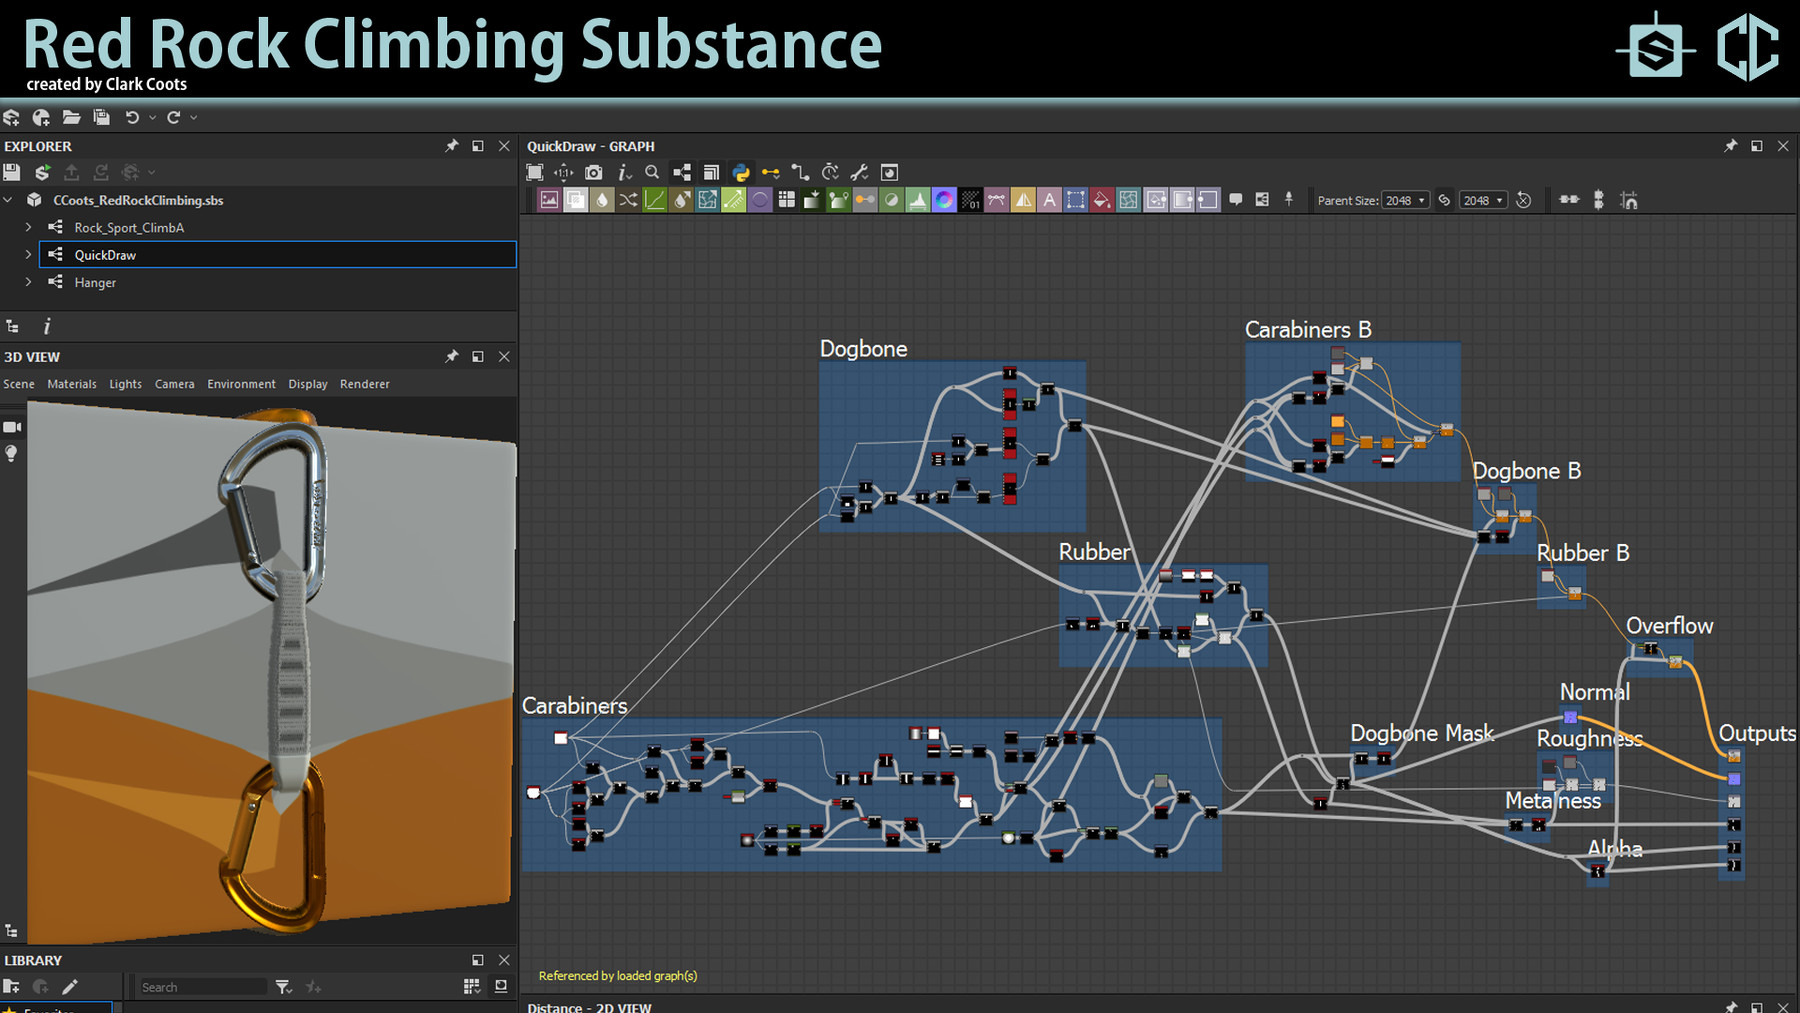Viewport: 1800px width, 1013px height.
Task: Pin the 3D View panel
Action: (x=452, y=357)
